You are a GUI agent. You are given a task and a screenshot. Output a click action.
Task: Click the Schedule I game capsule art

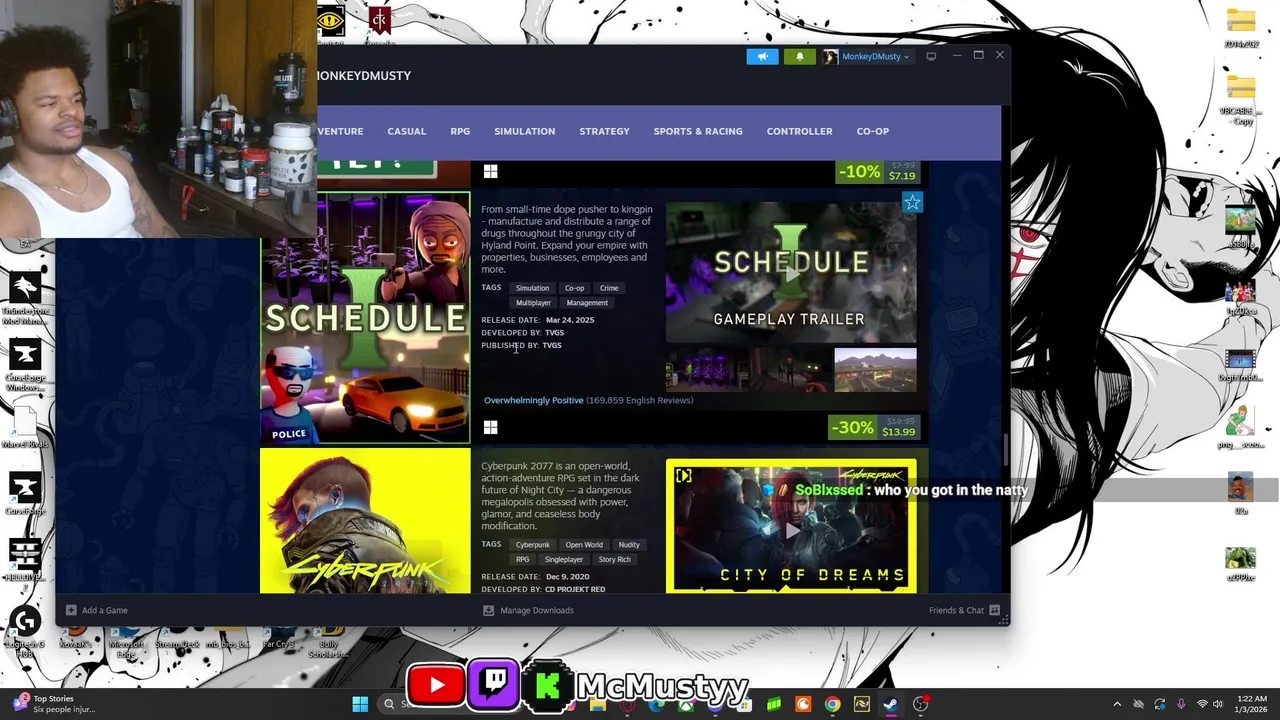(365, 318)
